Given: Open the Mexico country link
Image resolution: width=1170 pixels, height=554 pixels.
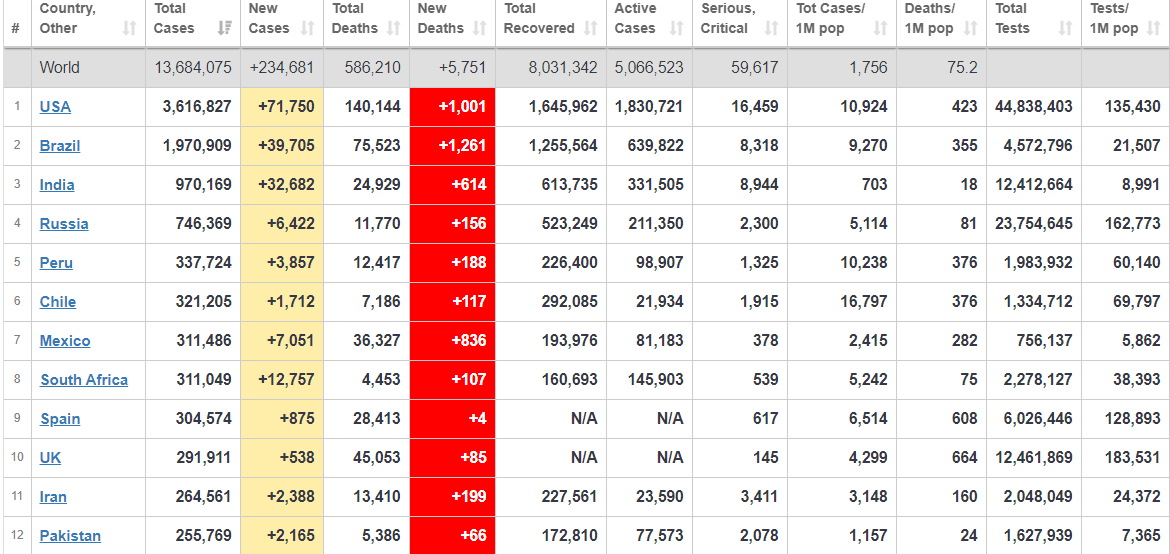Looking at the screenshot, I should 65,340.
